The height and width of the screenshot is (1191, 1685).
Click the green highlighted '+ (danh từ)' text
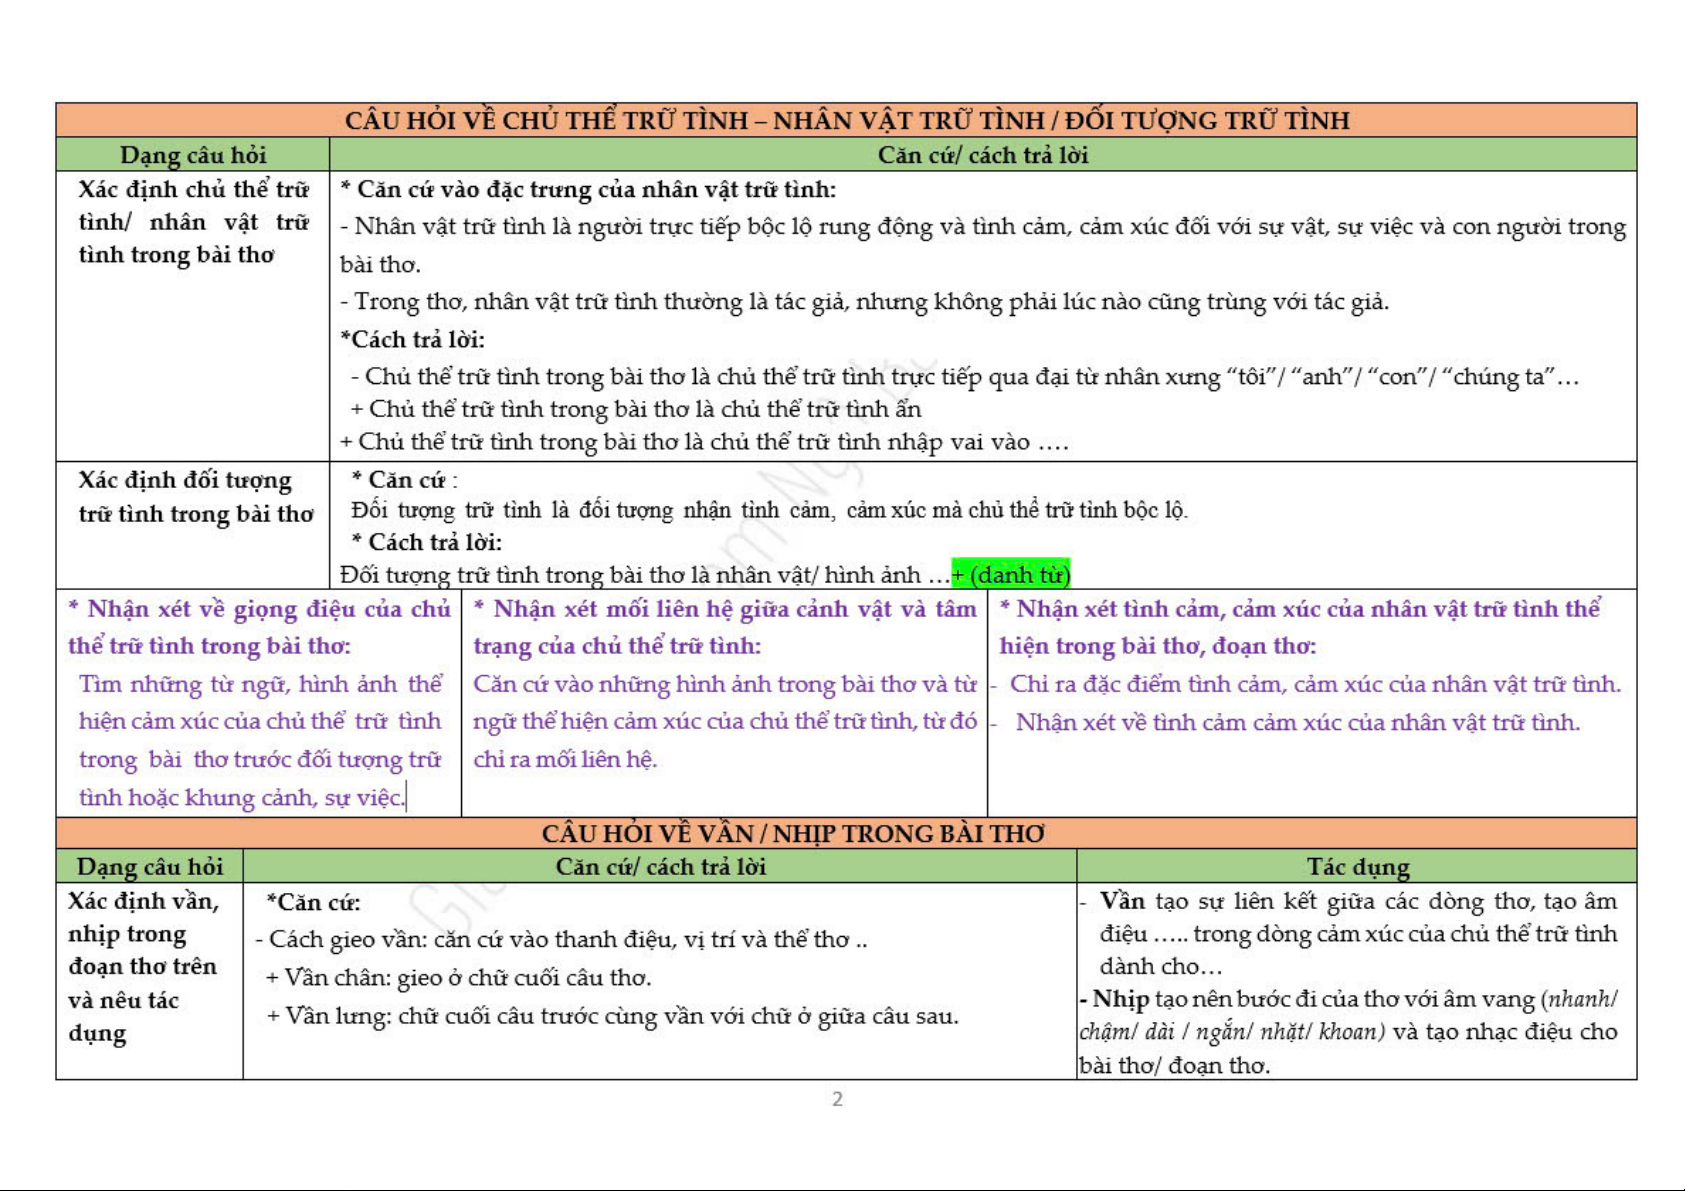1011,575
